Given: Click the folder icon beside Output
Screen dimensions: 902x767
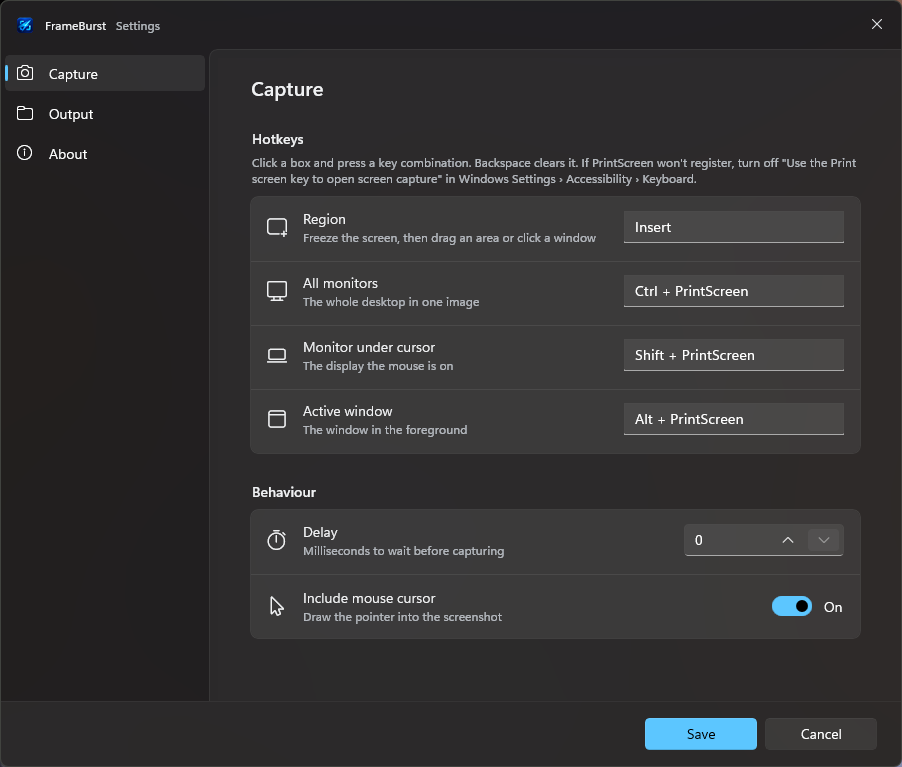Looking at the screenshot, I should (x=25, y=113).
